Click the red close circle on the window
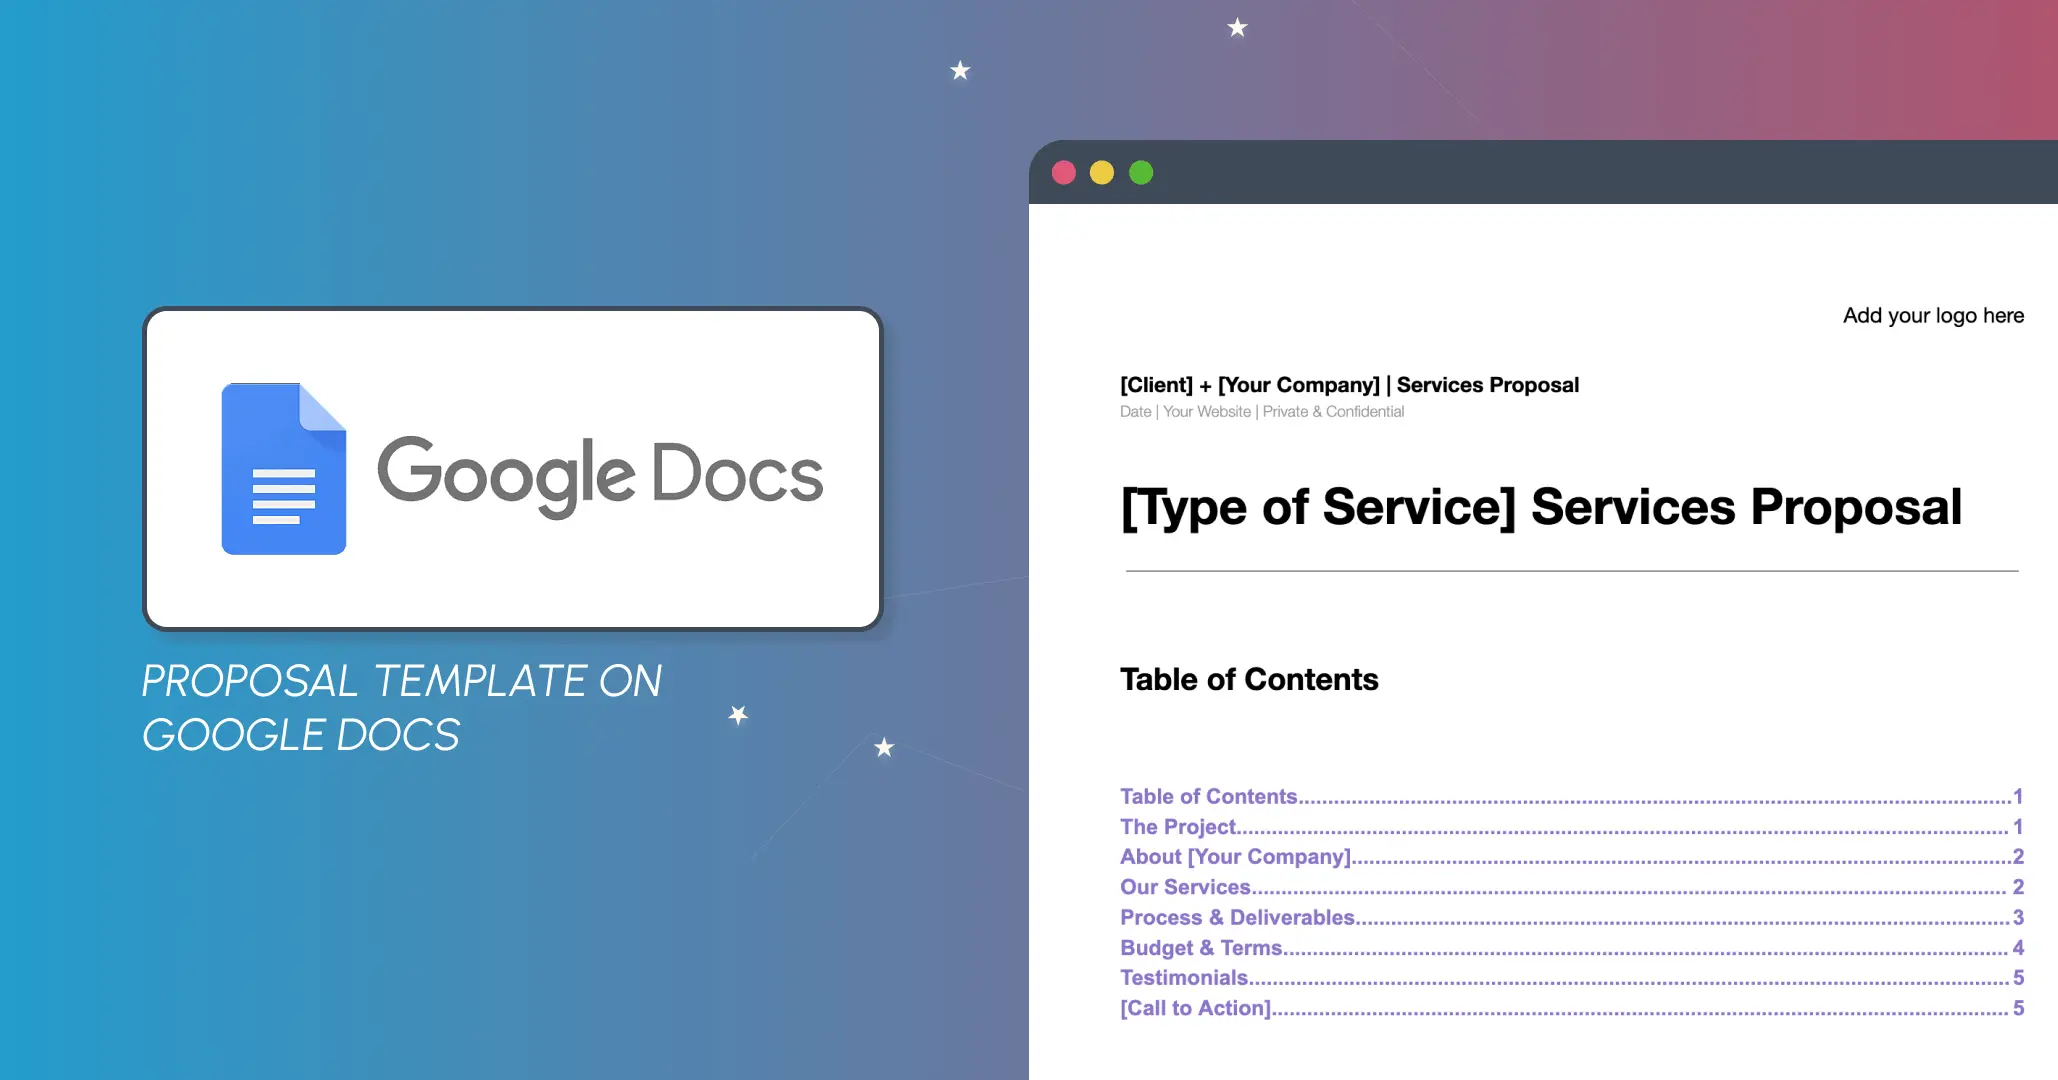The image size is (2058, 1080). pos(1064,172)
